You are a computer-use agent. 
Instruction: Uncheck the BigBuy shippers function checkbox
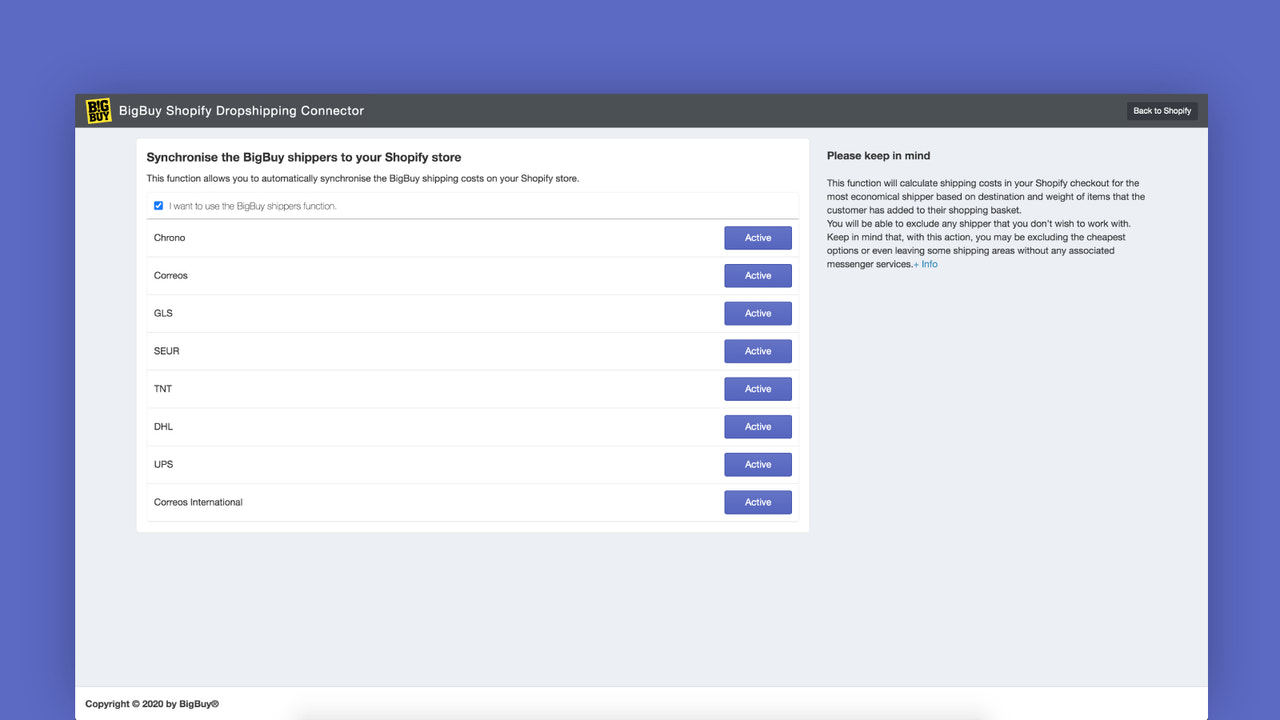158,205
